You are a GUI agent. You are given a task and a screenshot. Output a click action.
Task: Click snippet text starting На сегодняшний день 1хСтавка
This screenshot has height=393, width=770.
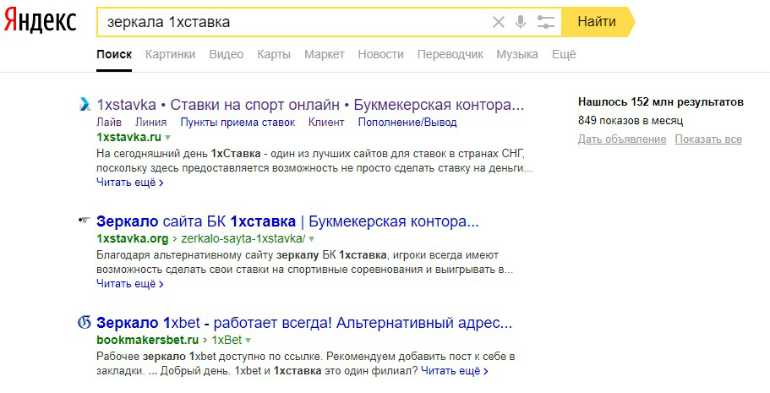point(315,161)
